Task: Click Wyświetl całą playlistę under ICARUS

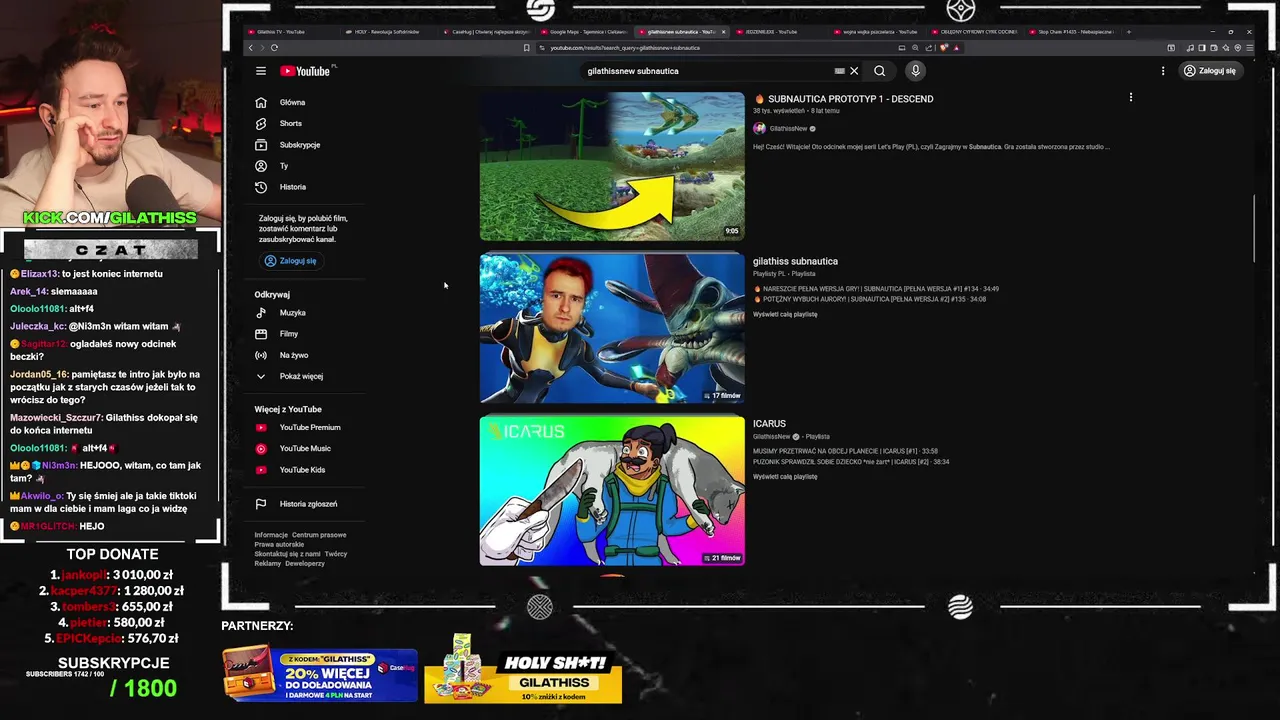Action: pyautogui.click(x=785, y=476)
